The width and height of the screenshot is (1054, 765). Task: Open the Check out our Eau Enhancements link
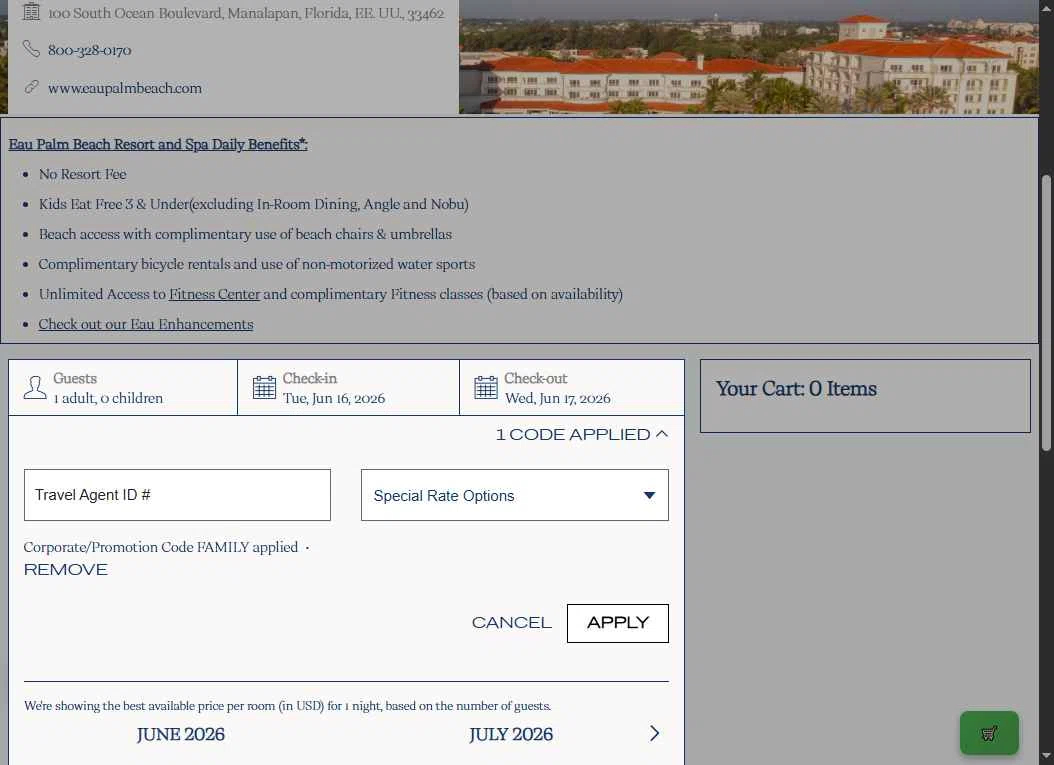pyautogui.click(x=146, y=324)
